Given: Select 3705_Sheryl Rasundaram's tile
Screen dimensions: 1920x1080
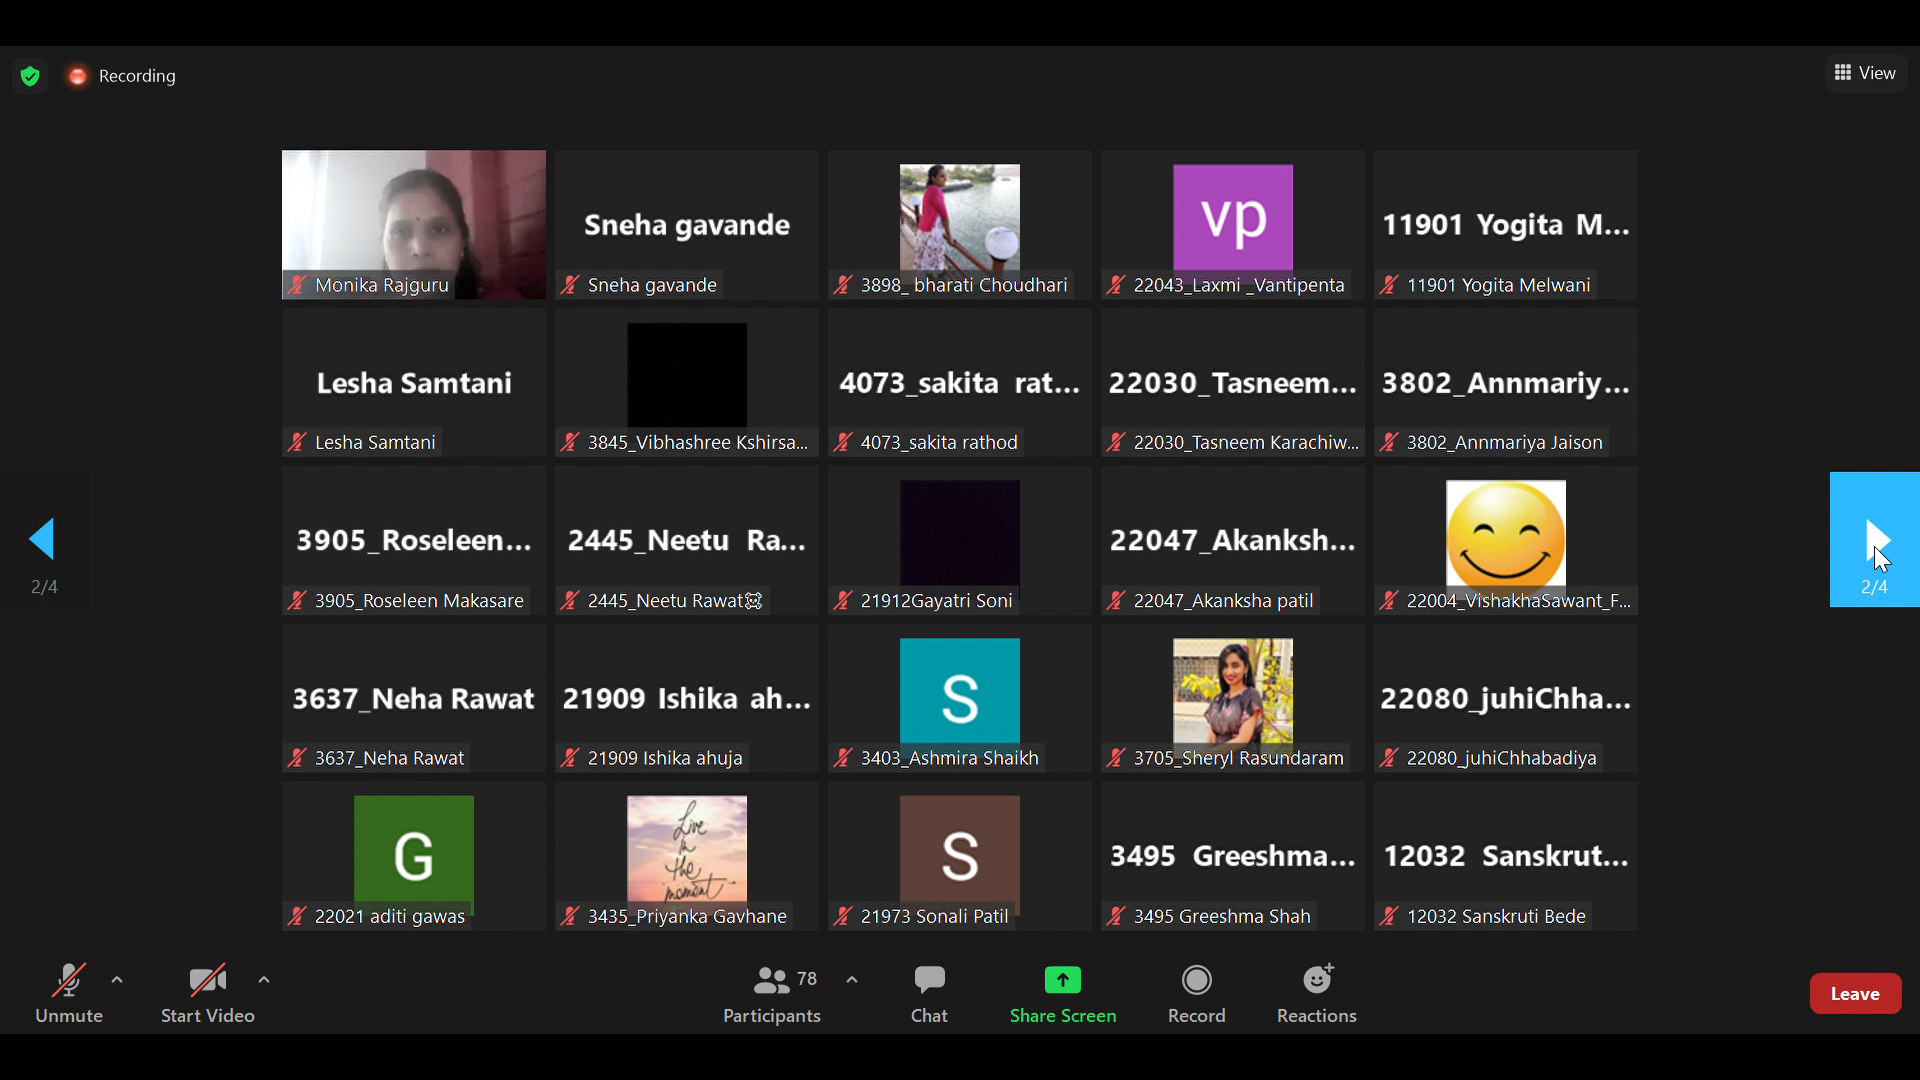Looking at the screenshot, I should [x=1232, y=698].
